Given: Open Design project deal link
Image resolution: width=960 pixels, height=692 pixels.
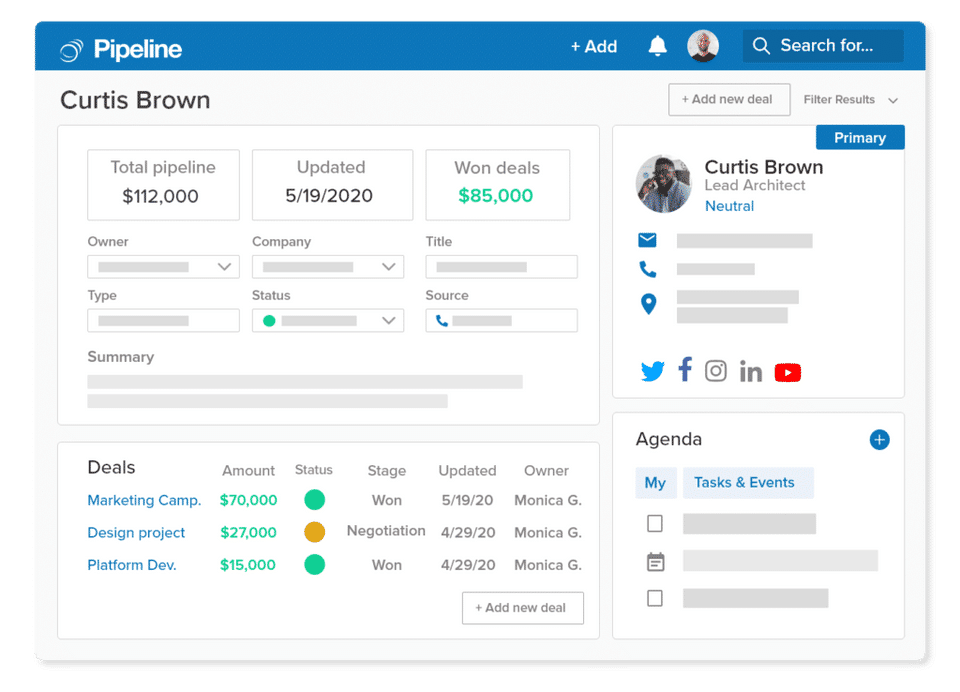Looking at the screenshot, I should [x=136, y=533].
